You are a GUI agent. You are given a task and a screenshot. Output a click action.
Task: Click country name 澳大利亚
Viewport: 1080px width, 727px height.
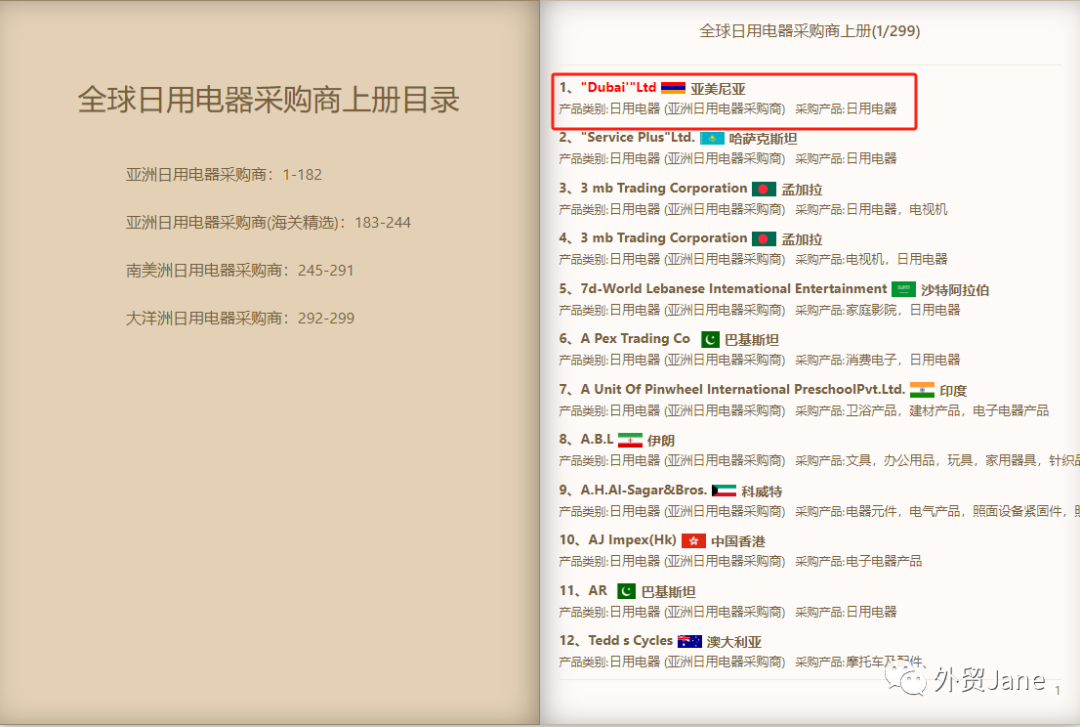[x=734, y=642]
